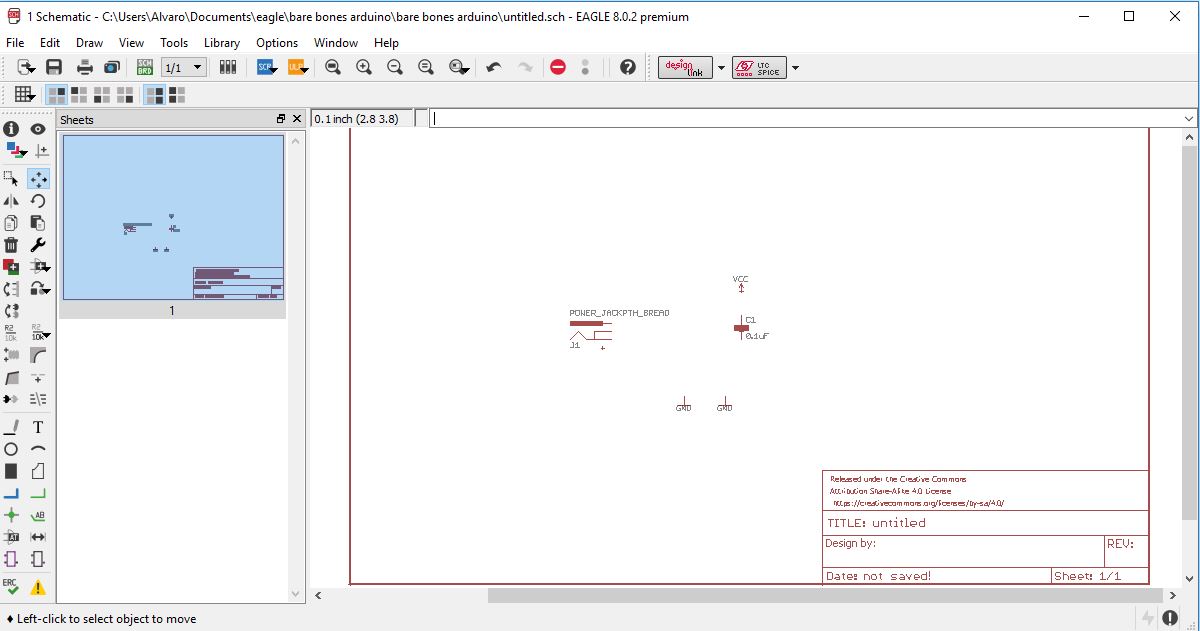Viewport: 1200px width, 631px height.
Task: Select the green Net tool
Action: tap(38, 493)
